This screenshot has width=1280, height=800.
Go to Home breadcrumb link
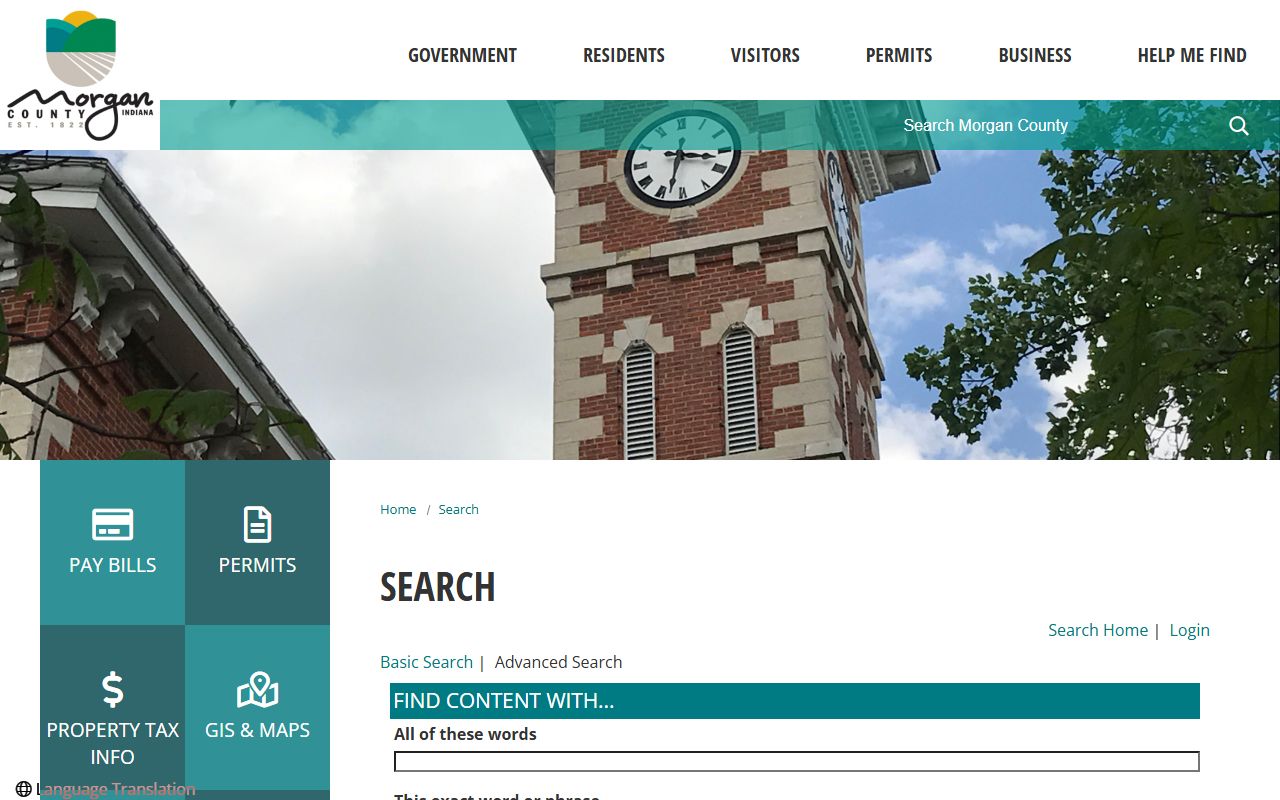pyautogui.click(x=398, y=509)
